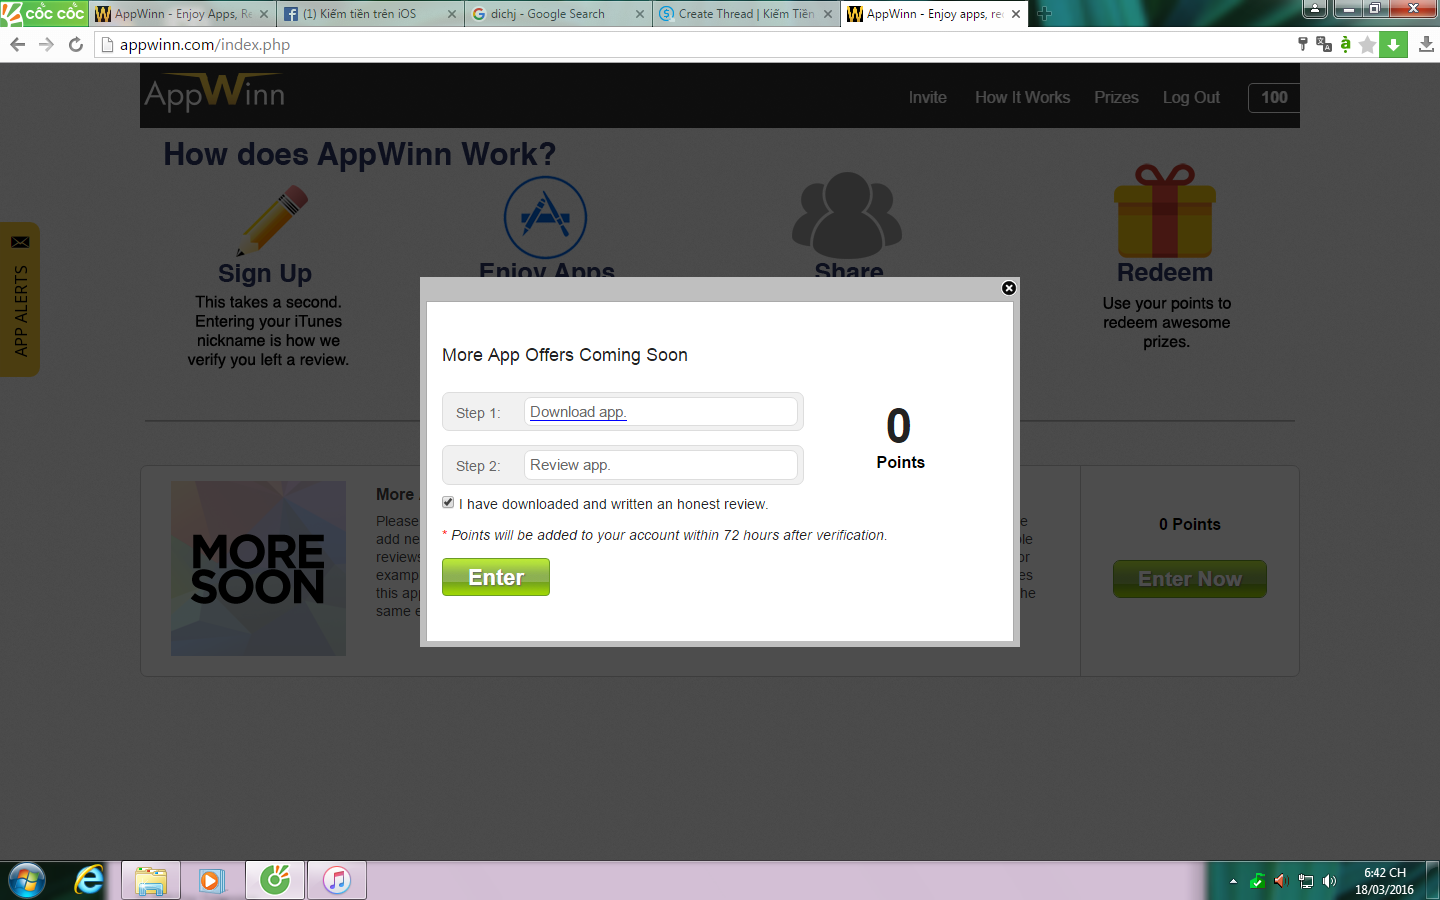Uncheck the honest review confirmation checkbox
The height and width of the screenshot is (900, 1440).
pos(448,503)
